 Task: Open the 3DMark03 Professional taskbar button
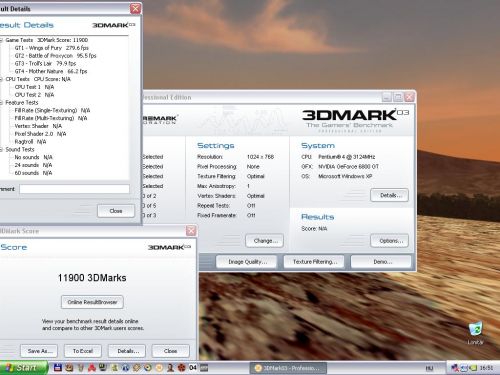[288, 368]
